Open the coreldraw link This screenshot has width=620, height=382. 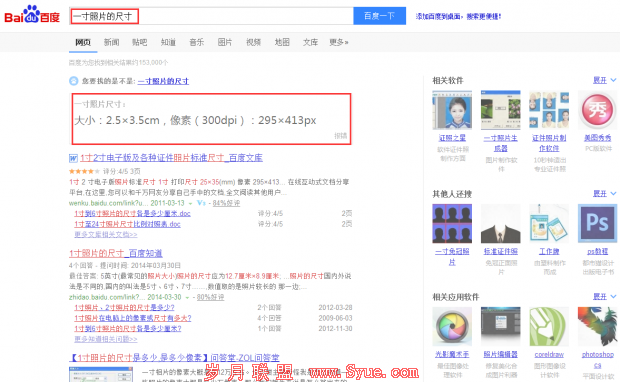click(x=549, y=355)
